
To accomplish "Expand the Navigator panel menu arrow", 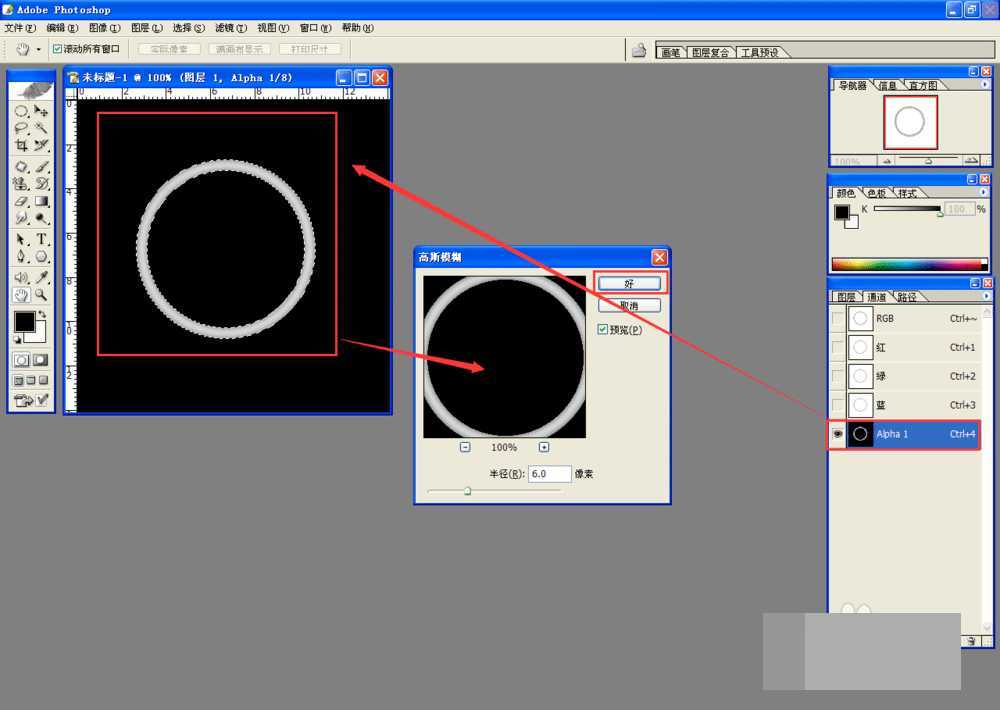I will click(x=984, y=86).
